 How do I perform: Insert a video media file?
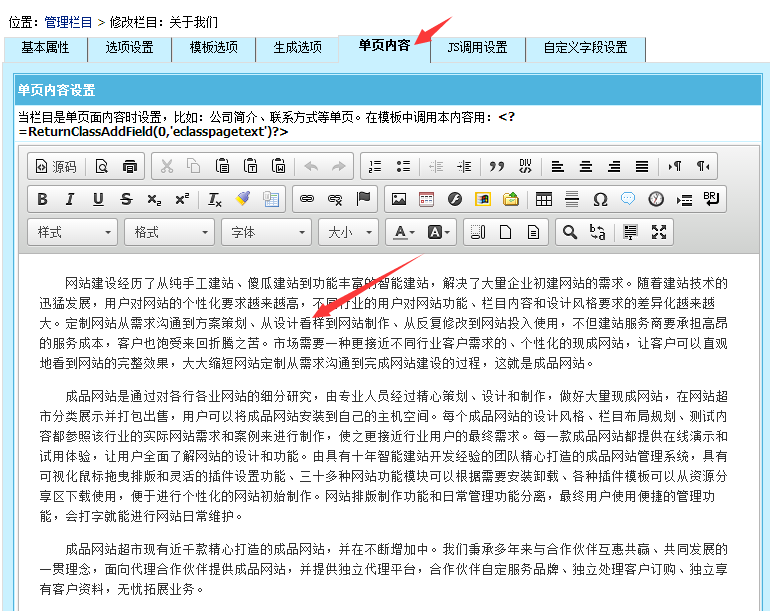tap(483, 199)
